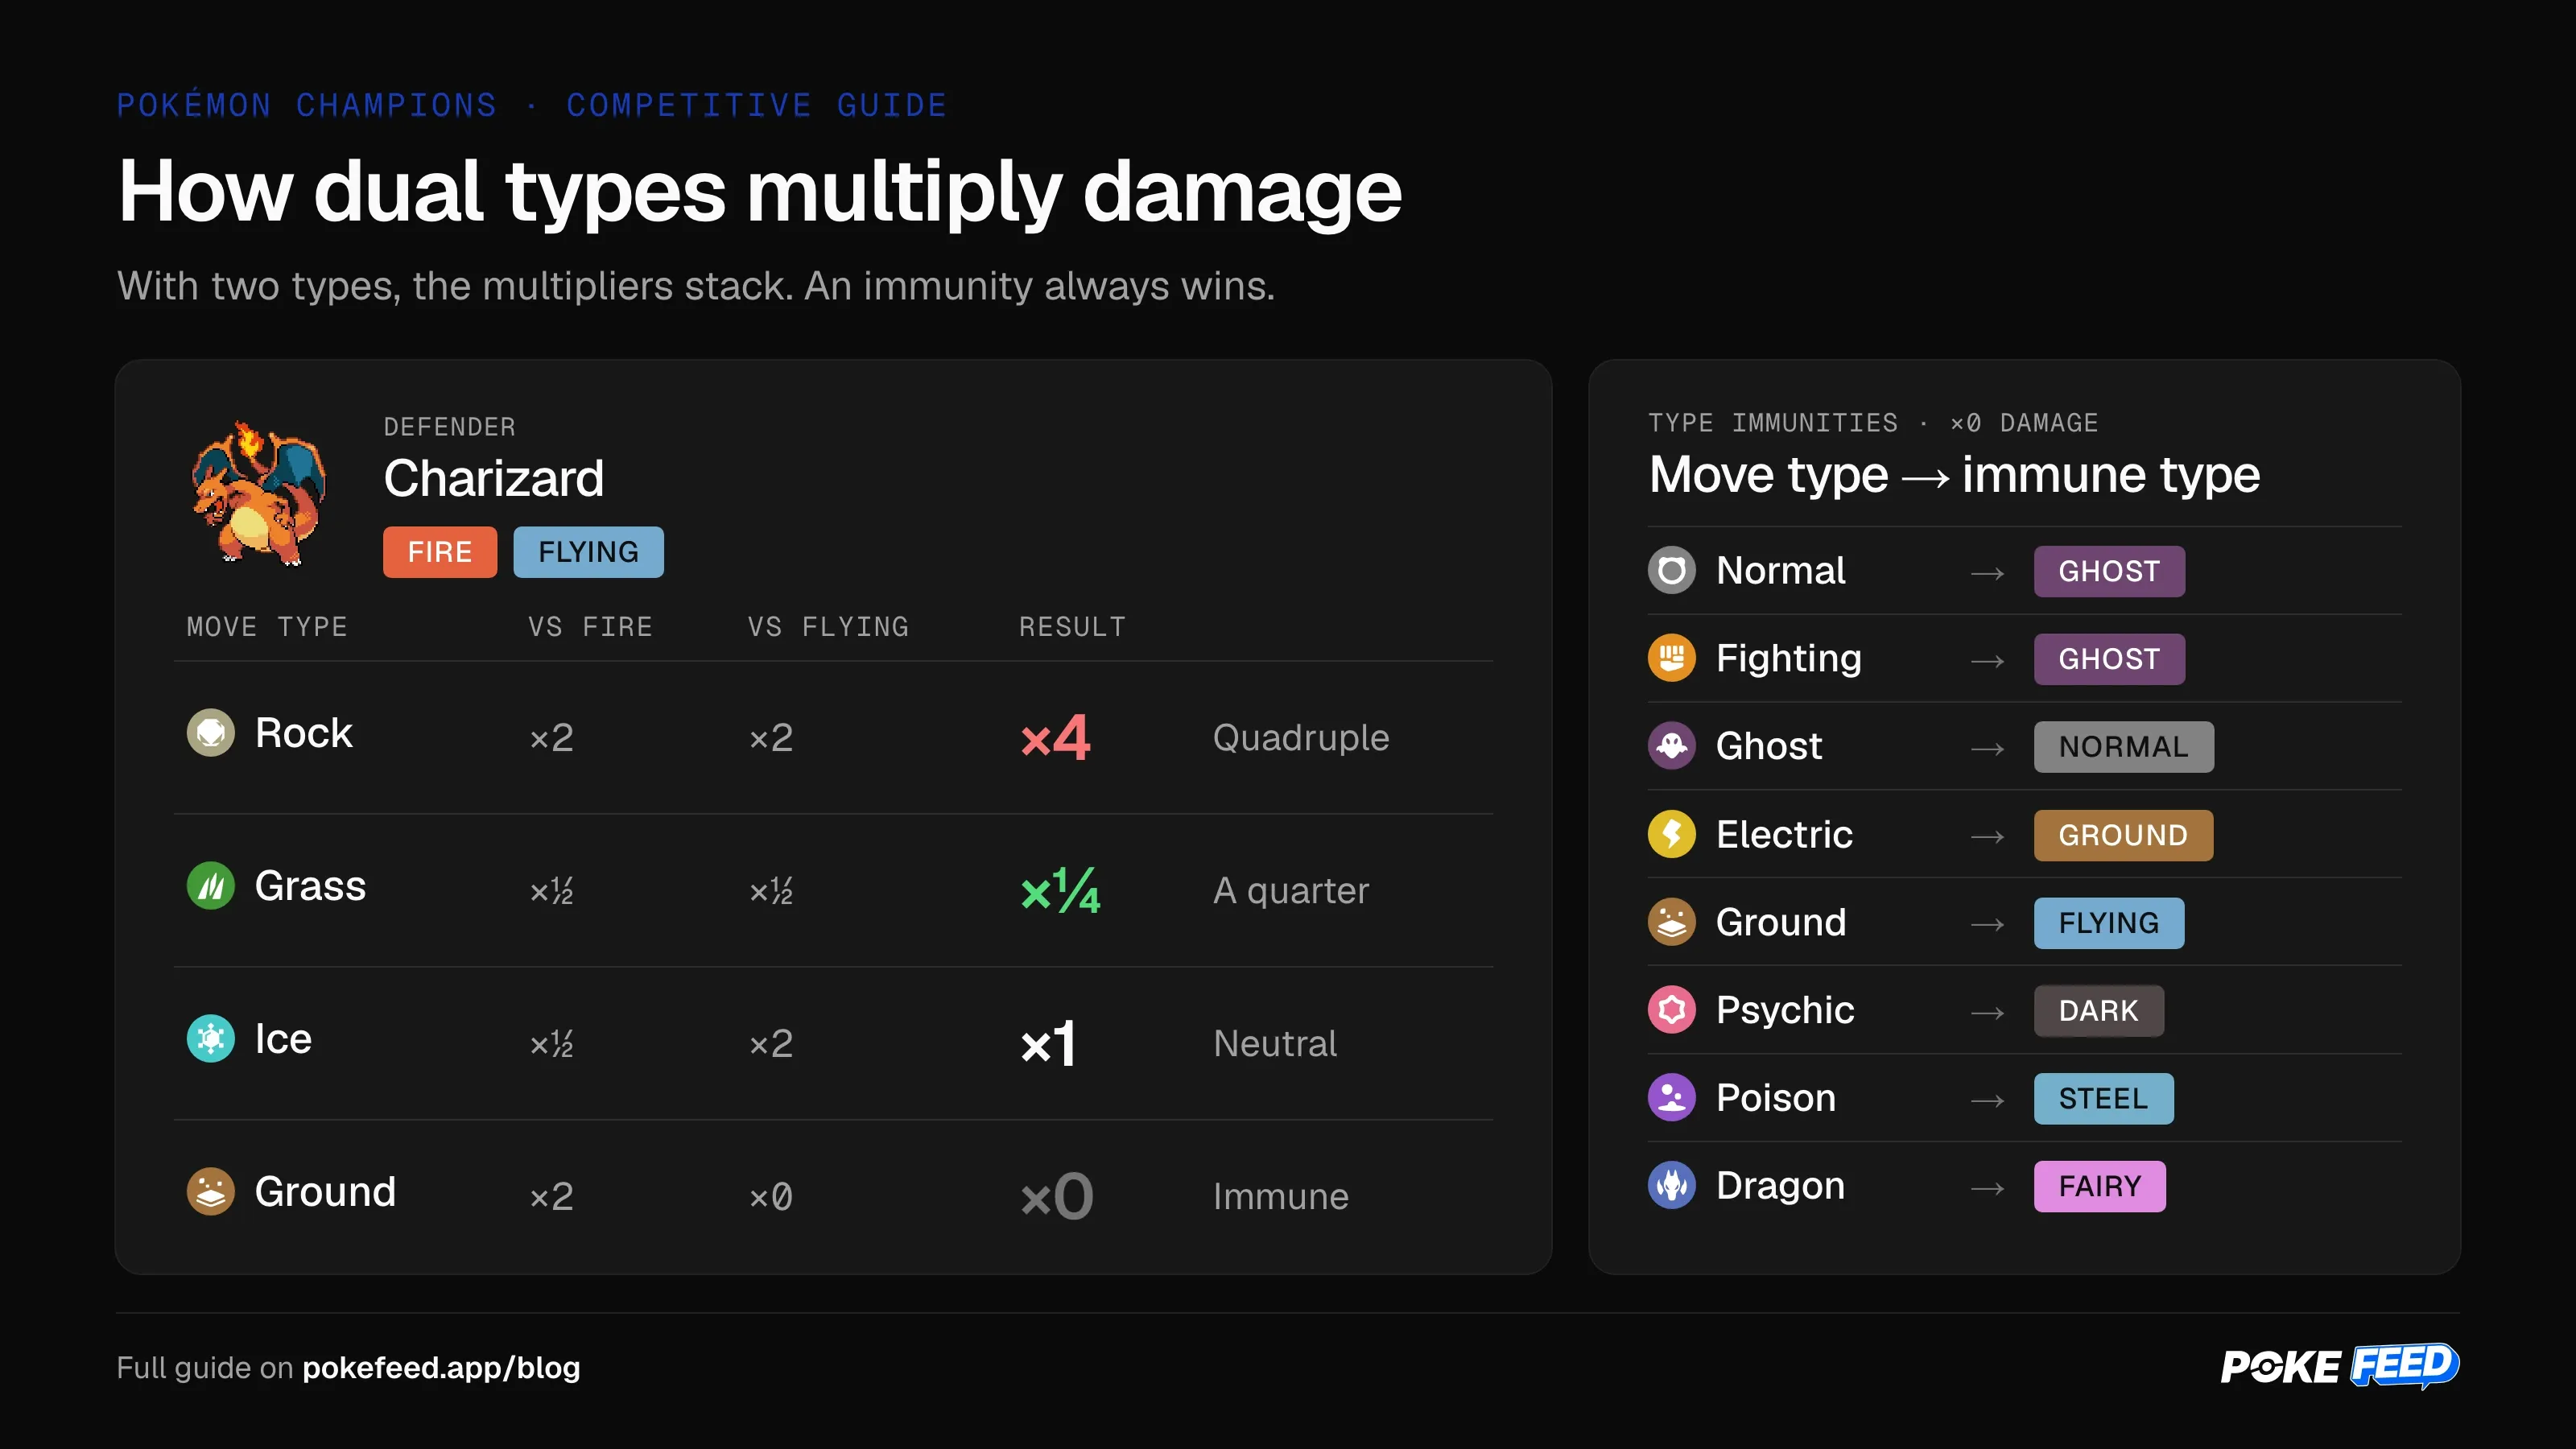The height and width of the screenshot is (1449, 2576).
Task: Click the Rock type icon in the table
Action: coord(211,733)
